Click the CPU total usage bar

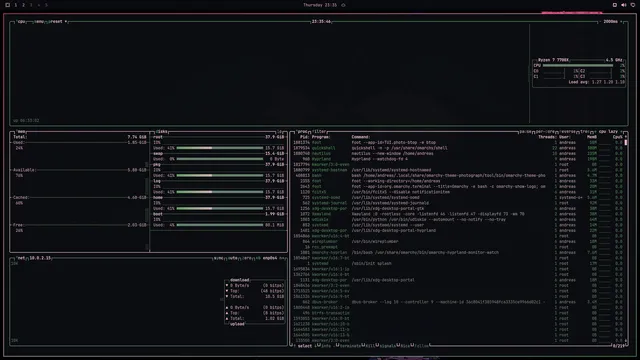(578, 65)
